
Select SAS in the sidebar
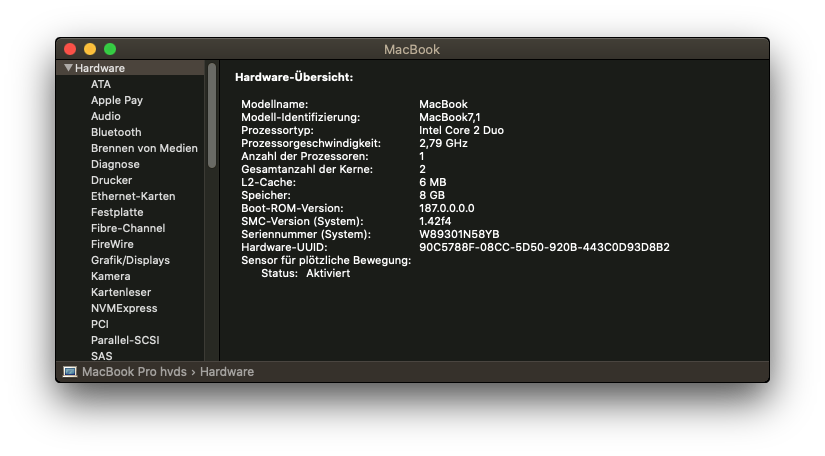pyautogui.click(x=102, y=356)
